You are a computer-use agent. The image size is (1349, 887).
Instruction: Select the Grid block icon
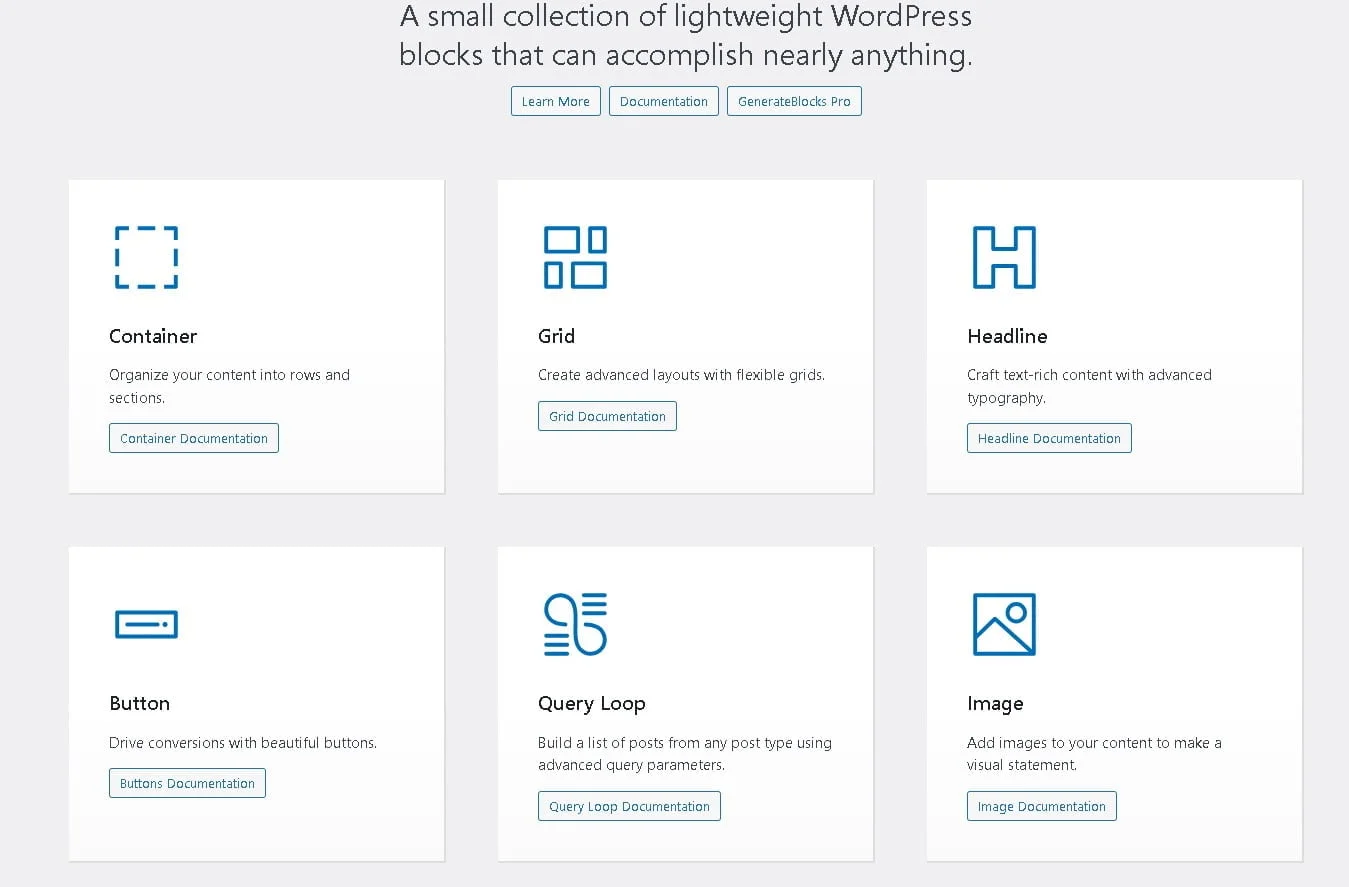click(x=574, y=257)
